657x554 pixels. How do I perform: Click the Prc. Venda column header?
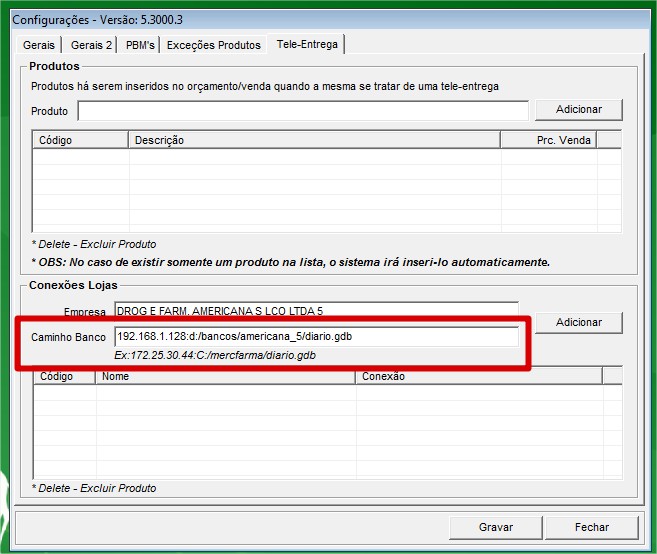pos(560,141)
